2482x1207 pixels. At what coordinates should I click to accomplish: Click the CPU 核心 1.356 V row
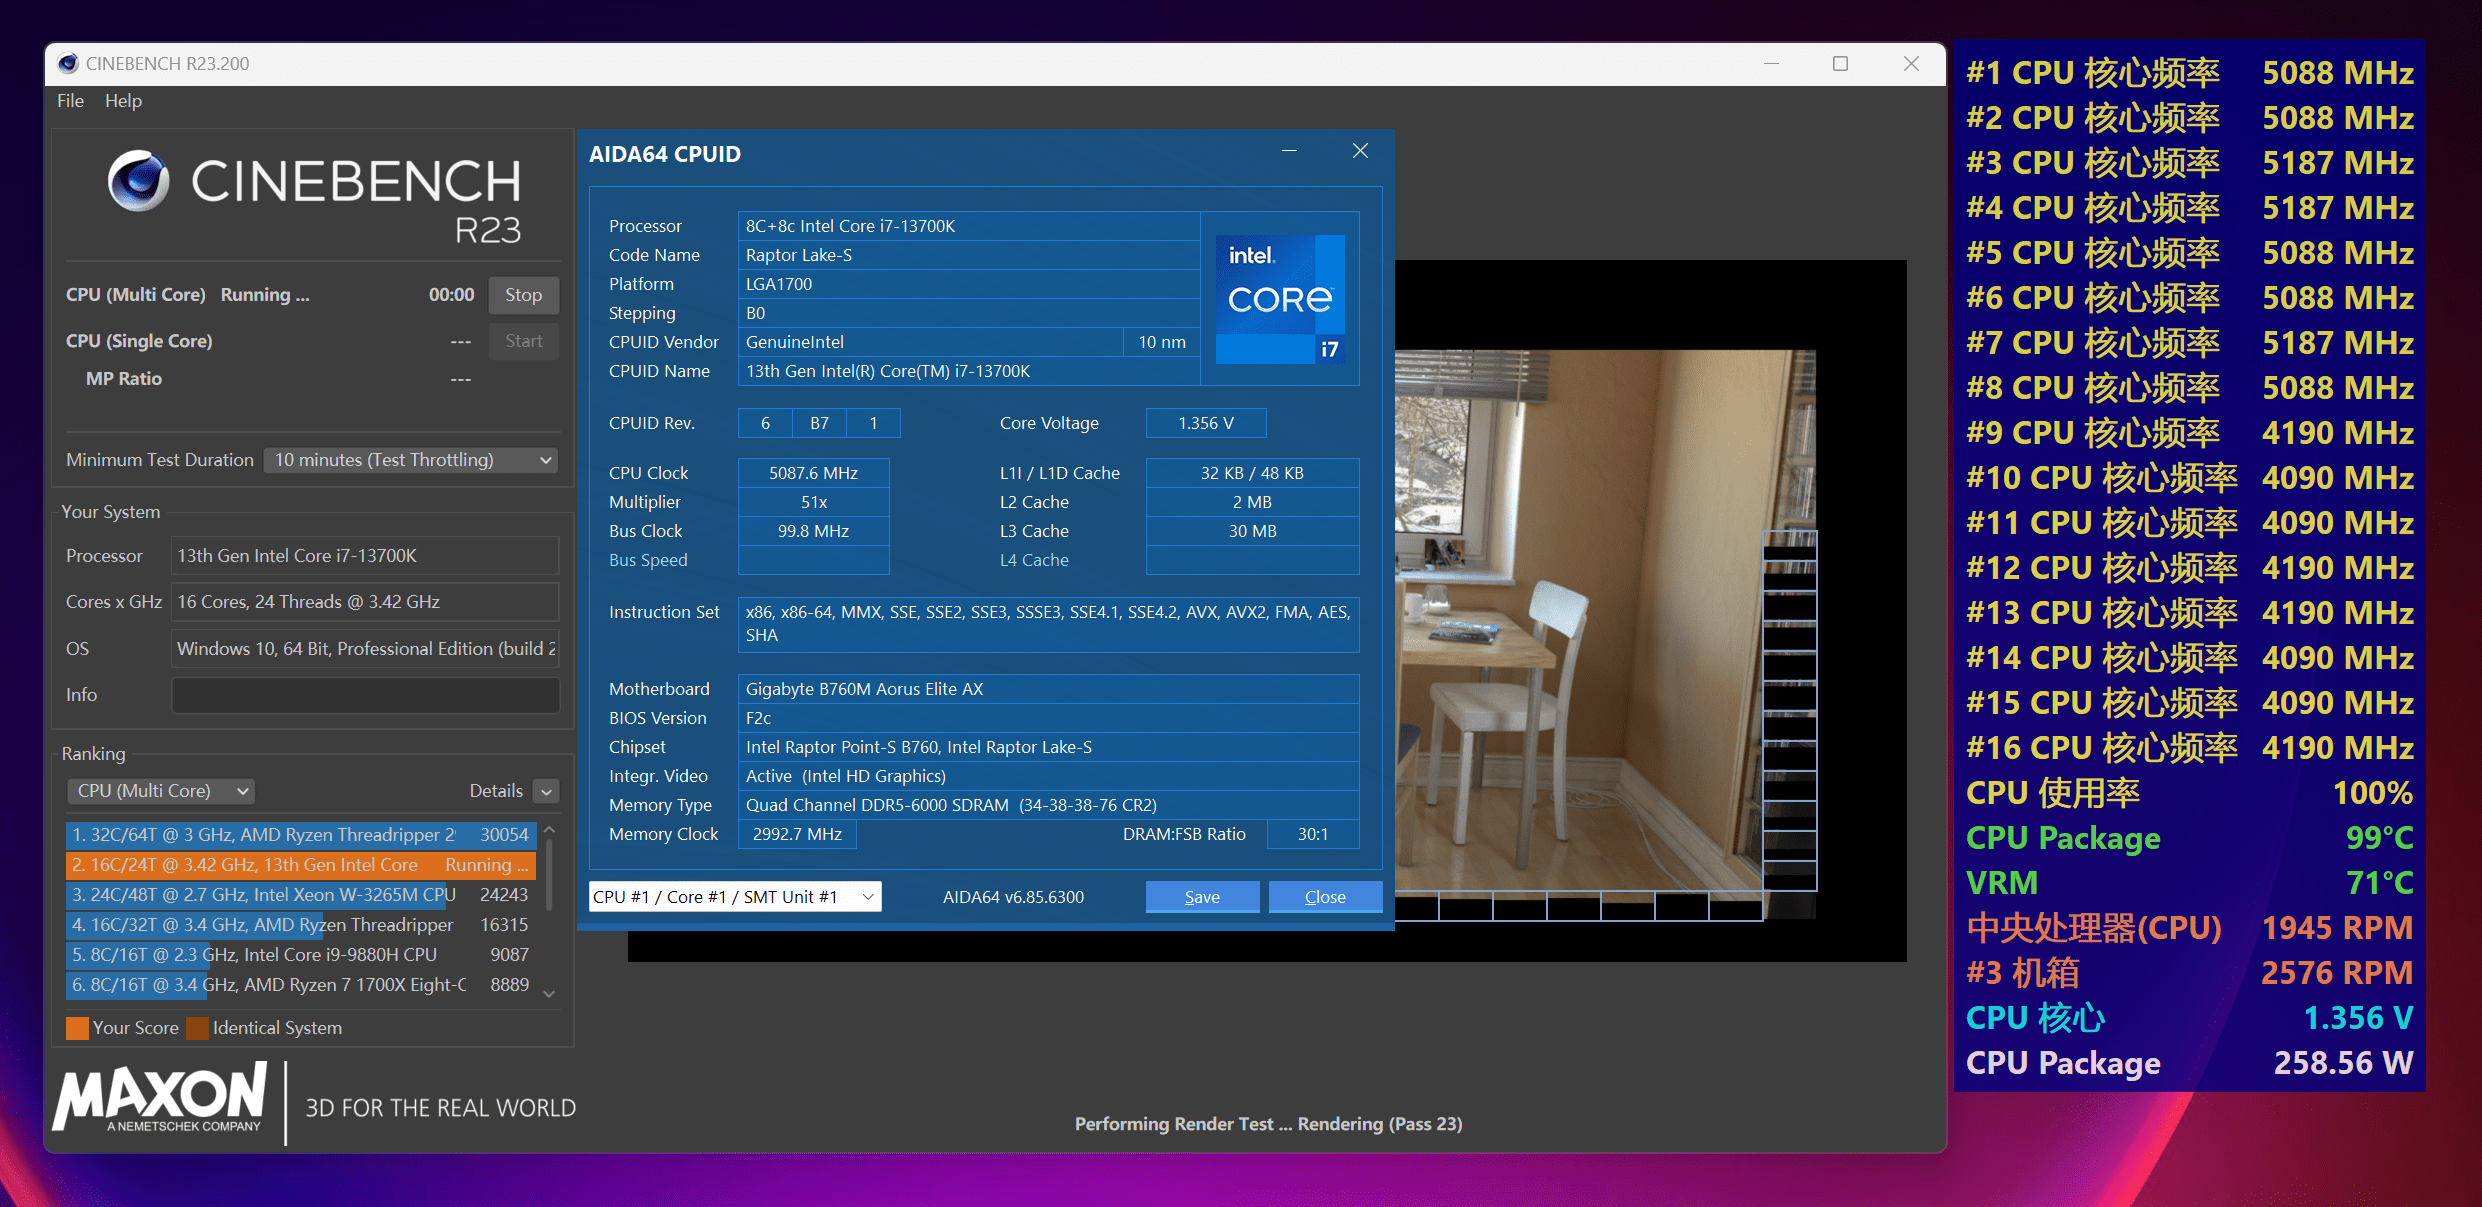pyautogui.click(x=2190, y=1018)
